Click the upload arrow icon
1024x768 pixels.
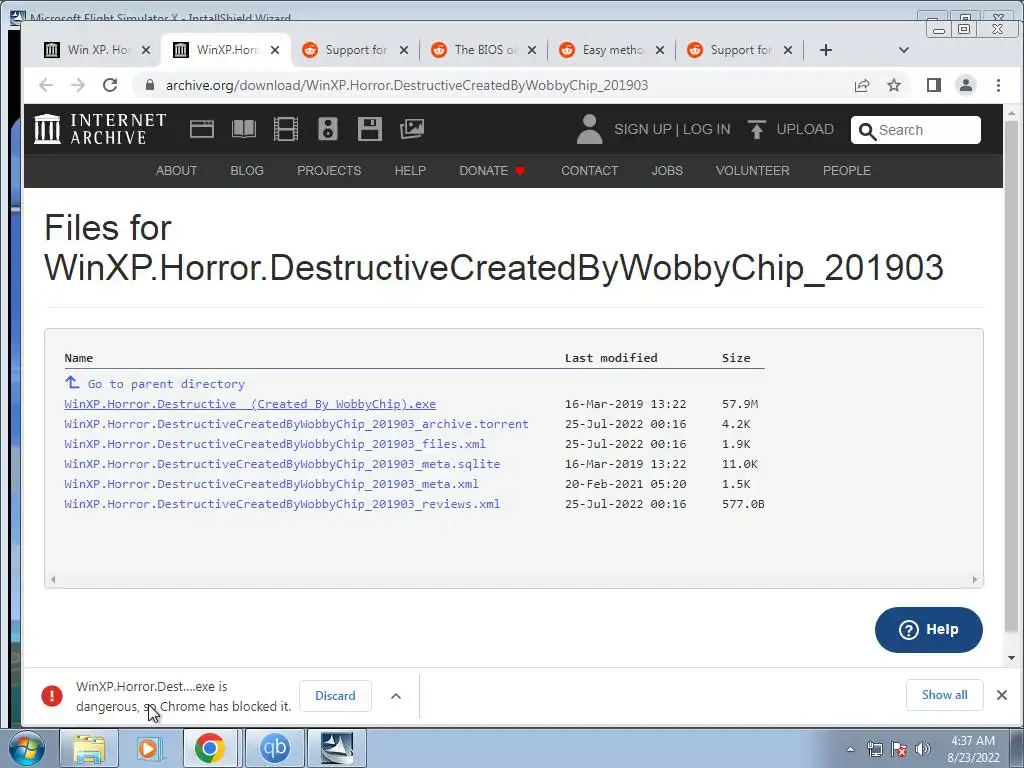tap(756, 129)
